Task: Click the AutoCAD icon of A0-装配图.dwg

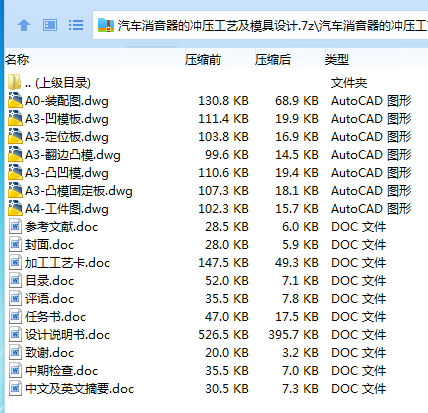Action: (x=15, y=100)
